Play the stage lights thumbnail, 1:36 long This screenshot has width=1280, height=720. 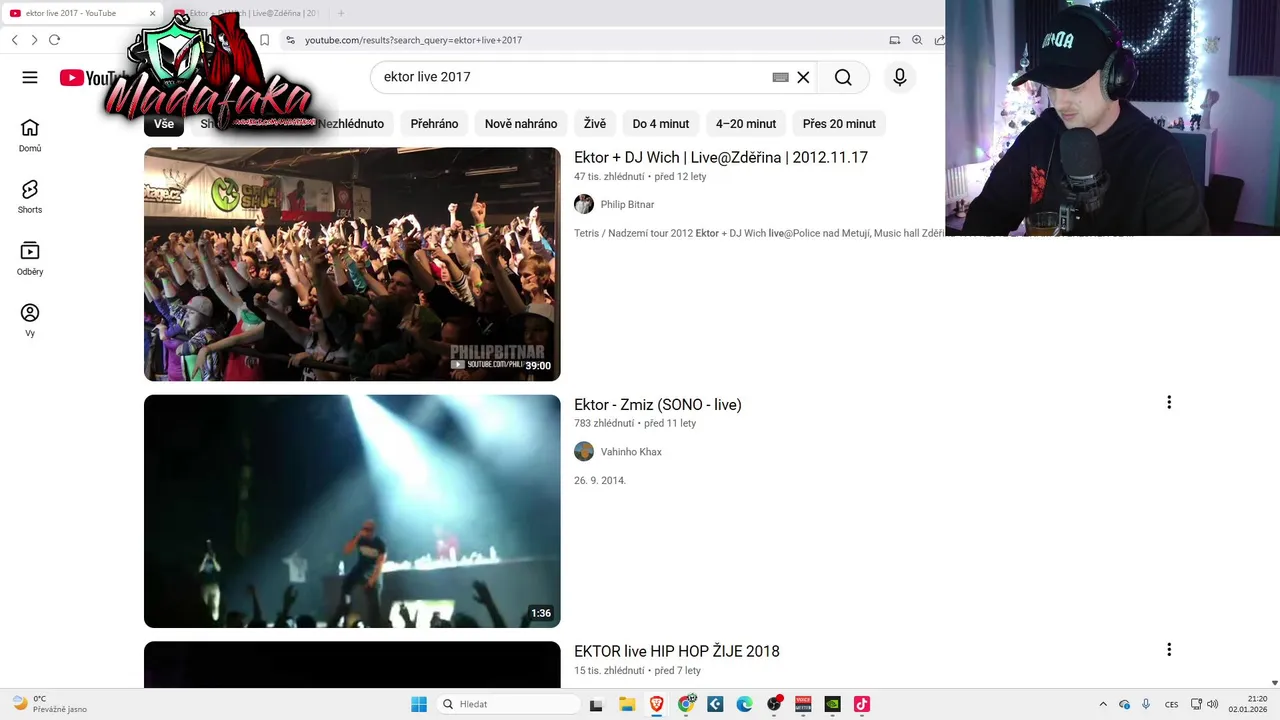point(352,511)
